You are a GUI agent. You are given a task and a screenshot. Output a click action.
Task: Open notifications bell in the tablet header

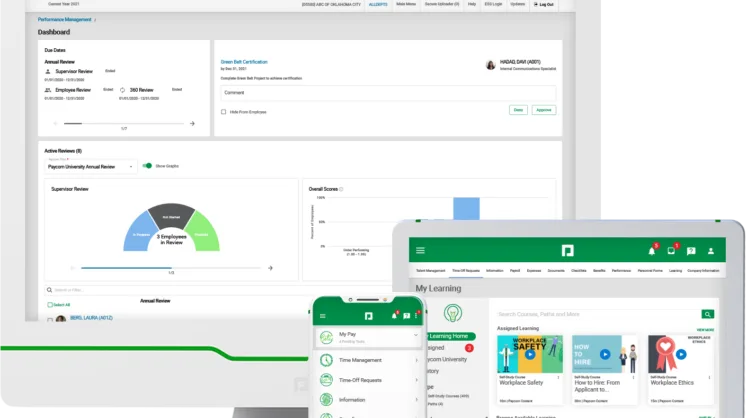[x=652, y=251]
